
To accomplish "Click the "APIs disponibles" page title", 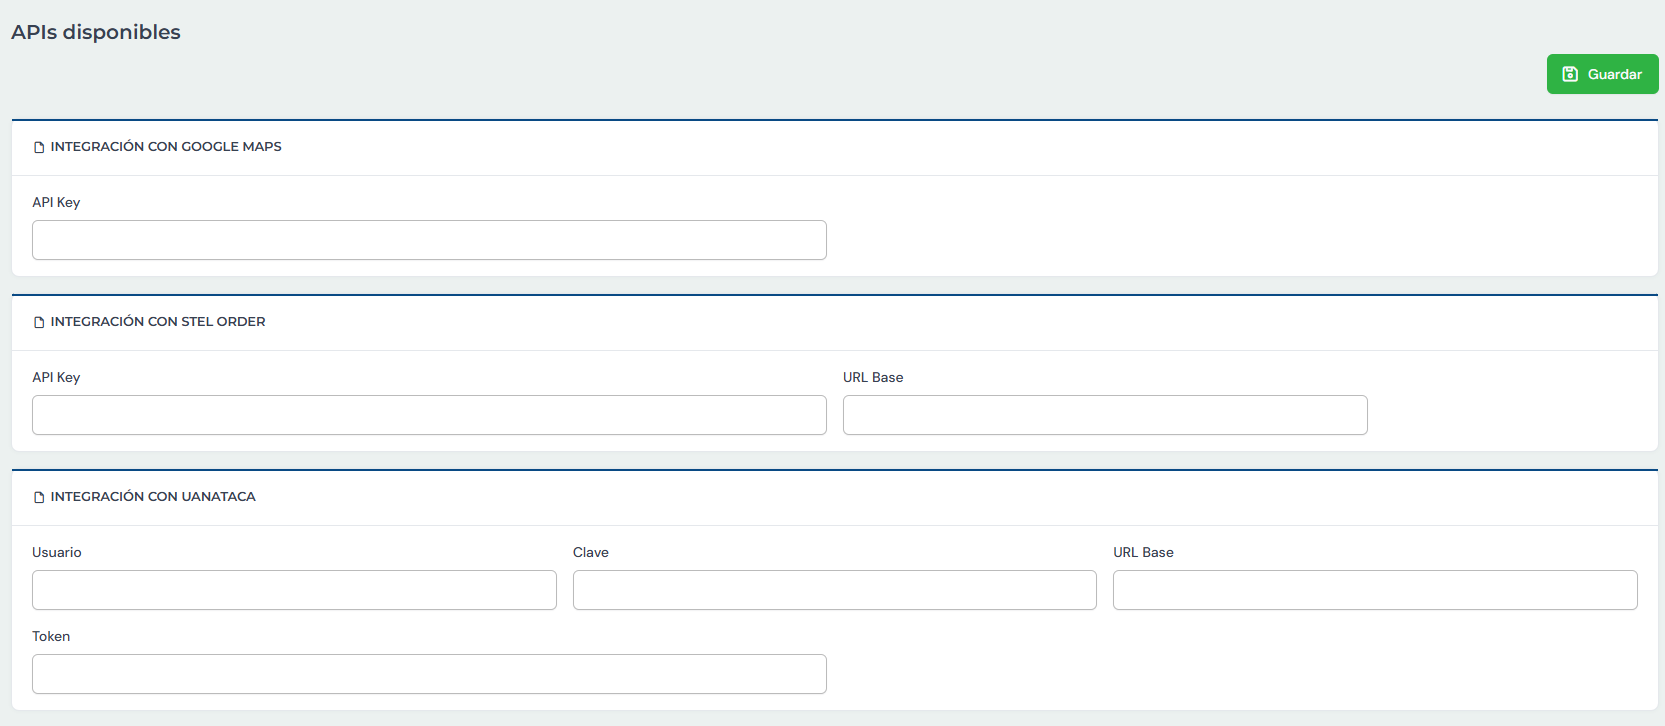I will tap(96, 32).
